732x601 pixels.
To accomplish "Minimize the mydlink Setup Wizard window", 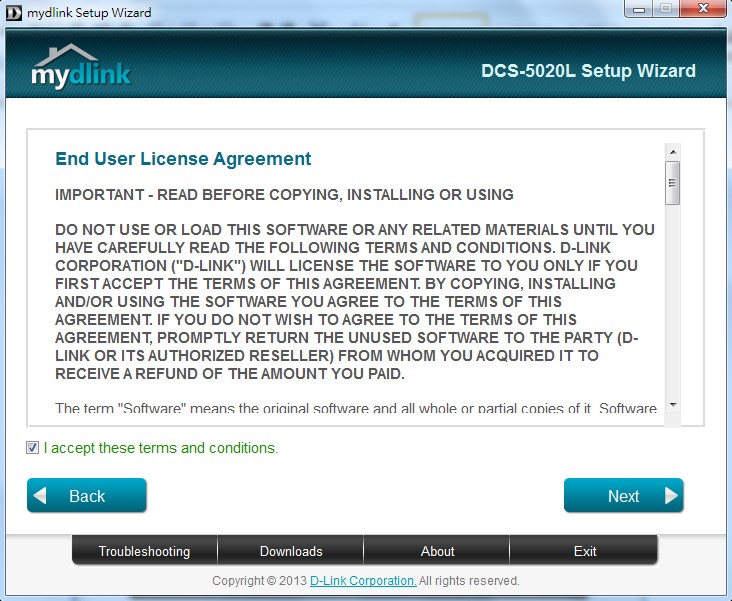I will coord(639,9).
